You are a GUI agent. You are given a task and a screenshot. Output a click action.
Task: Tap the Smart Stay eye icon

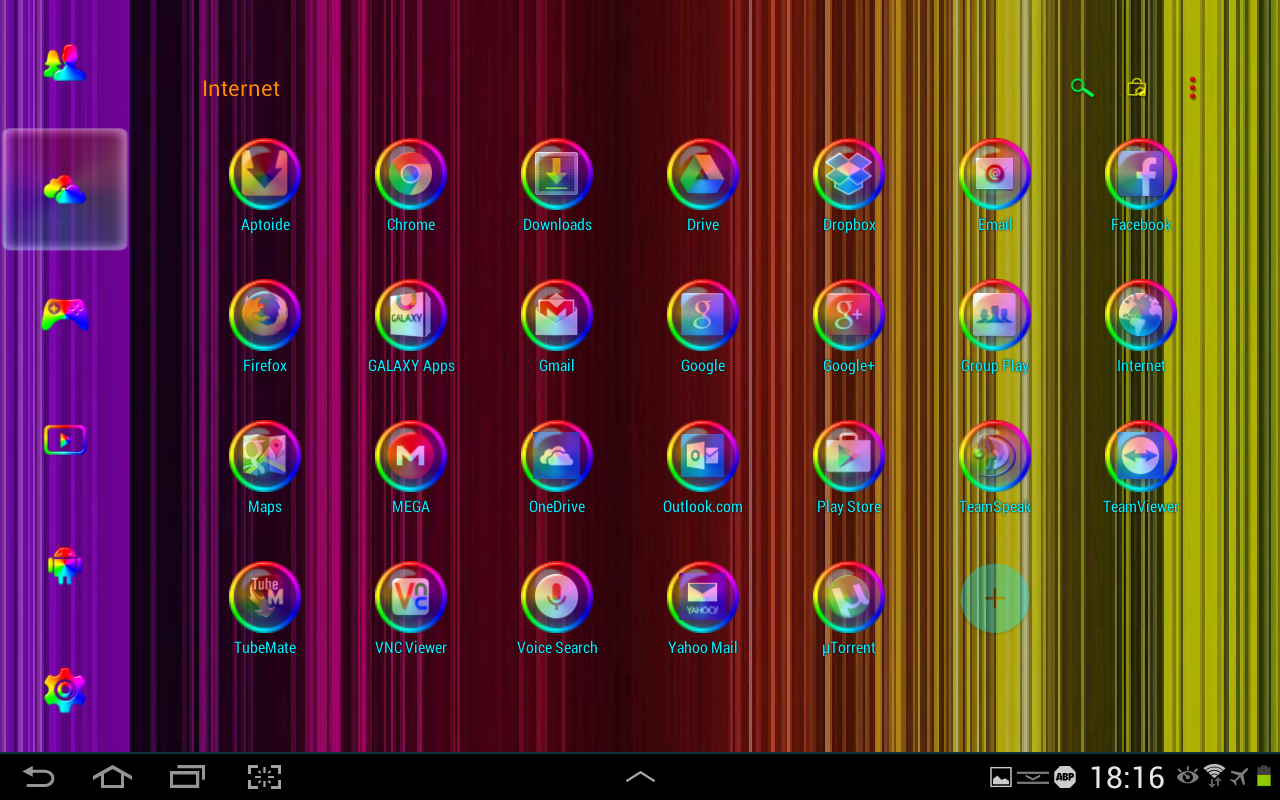pyautogui.click(x=1188, y=776)
